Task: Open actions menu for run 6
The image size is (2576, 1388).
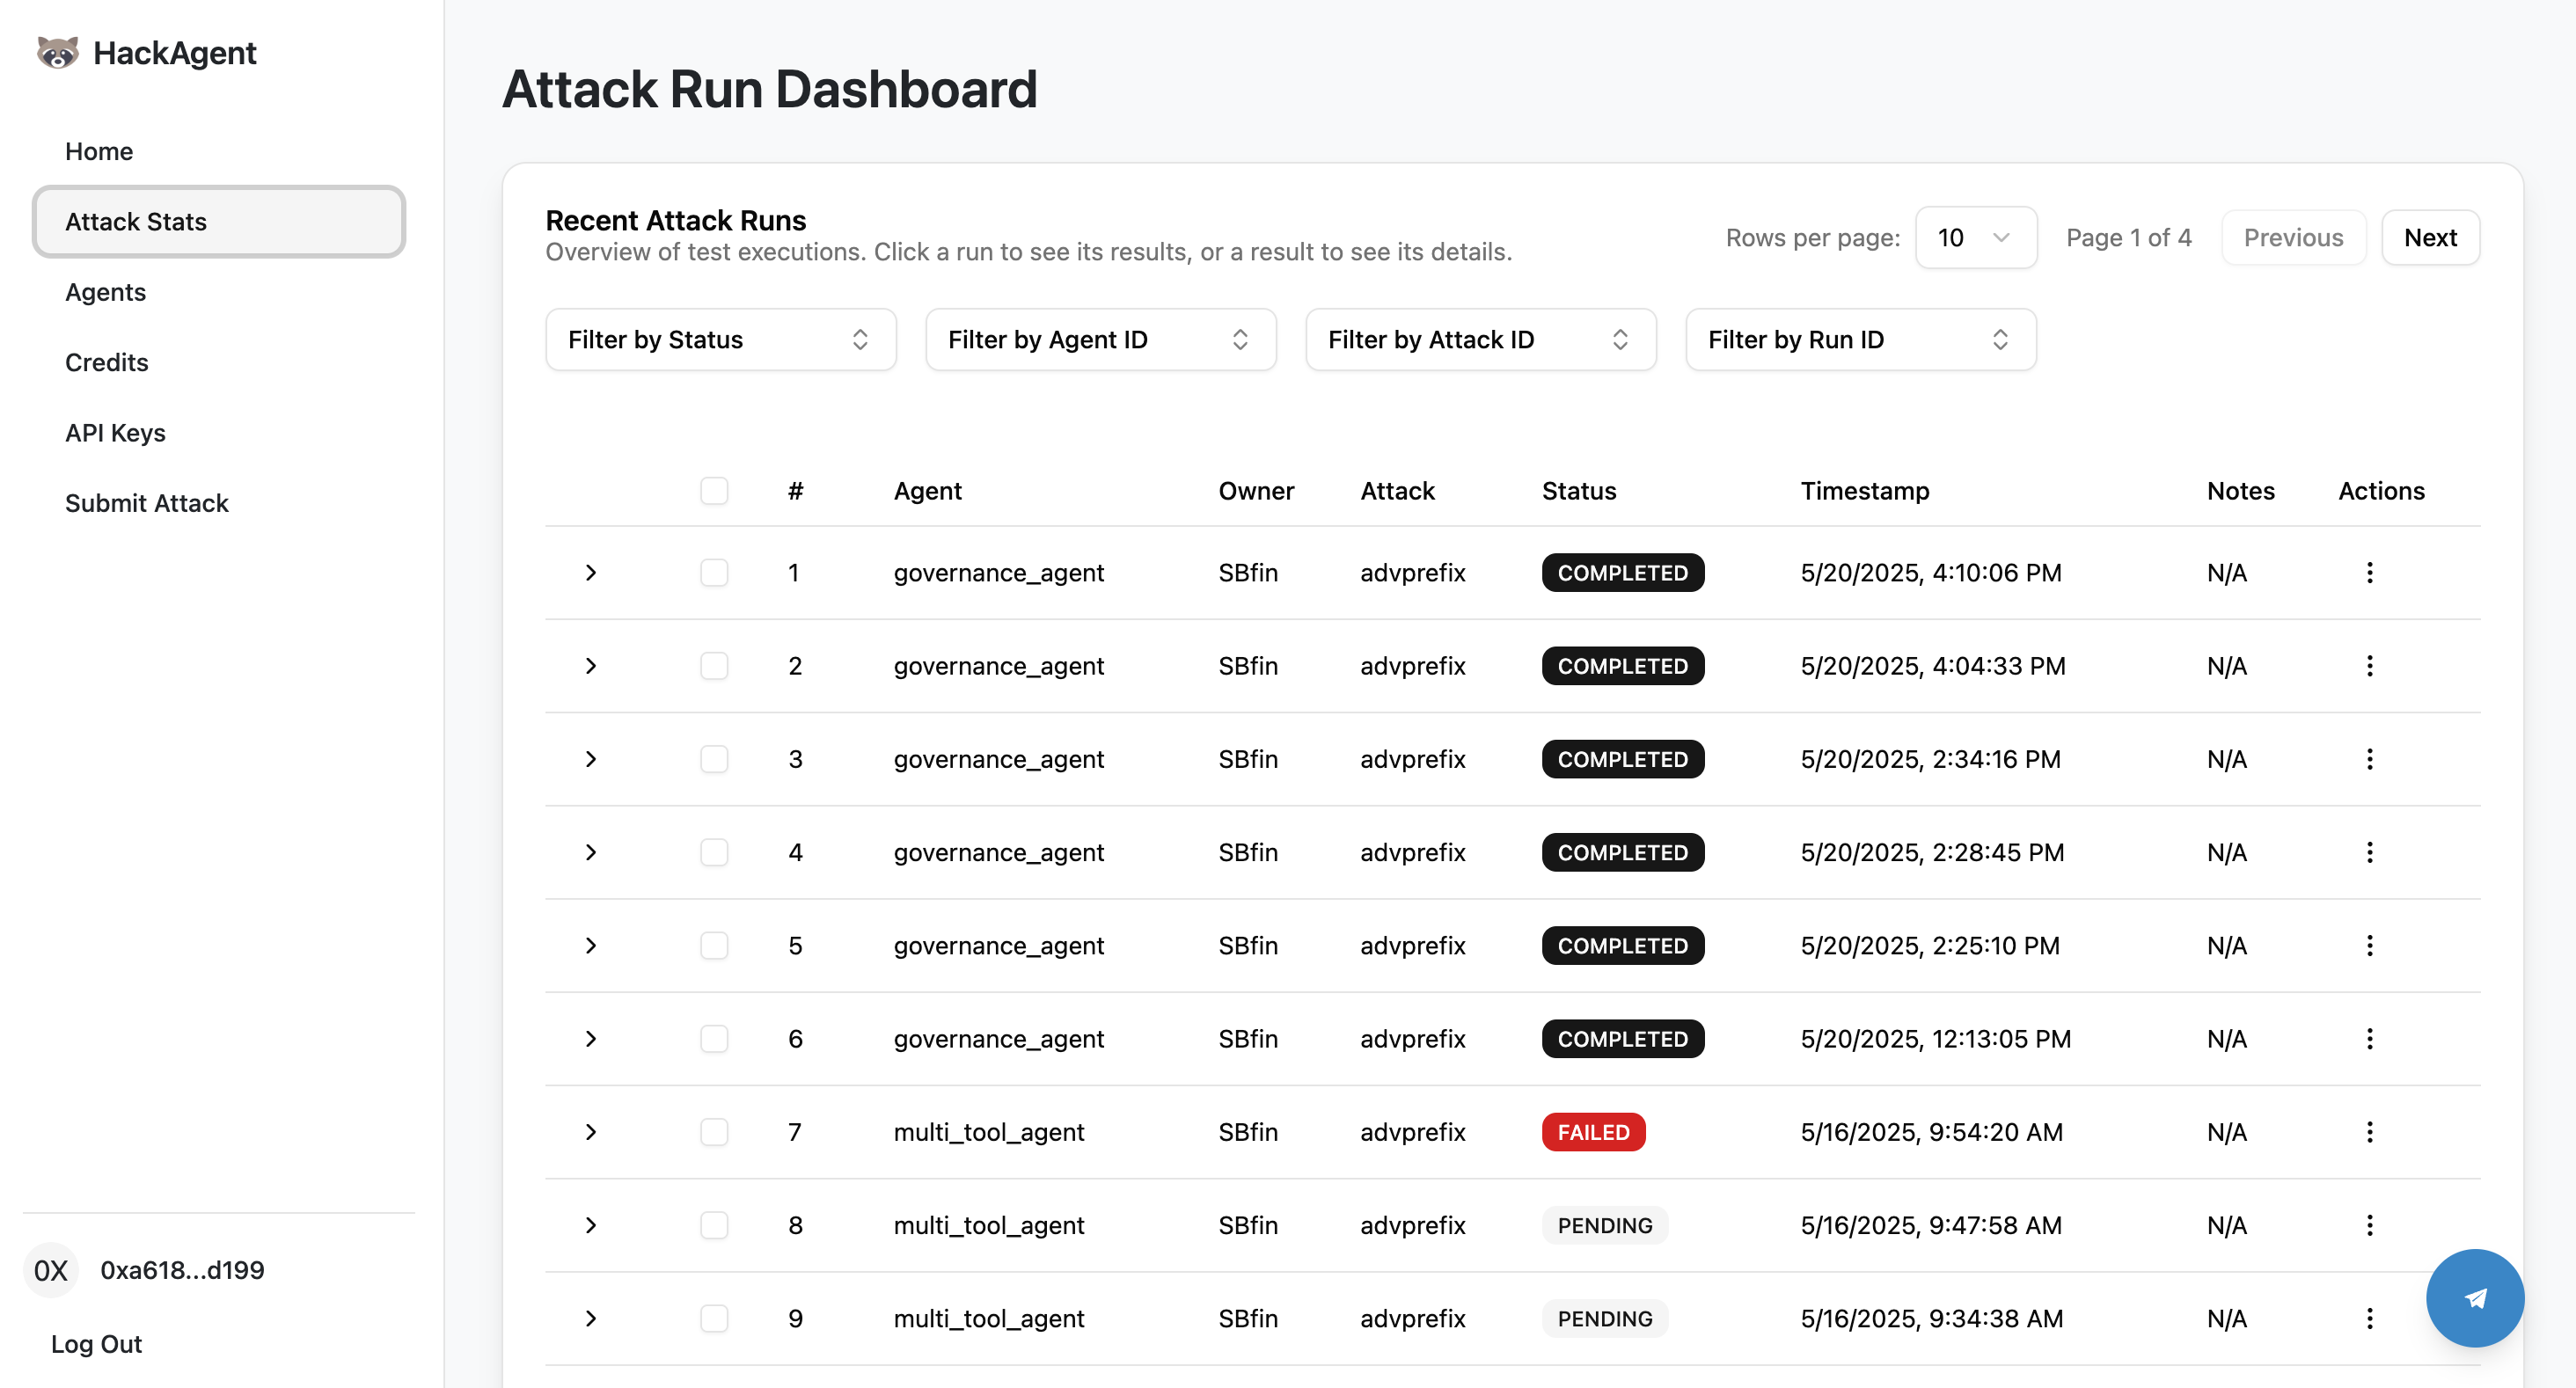Action: point(2369,1039)
